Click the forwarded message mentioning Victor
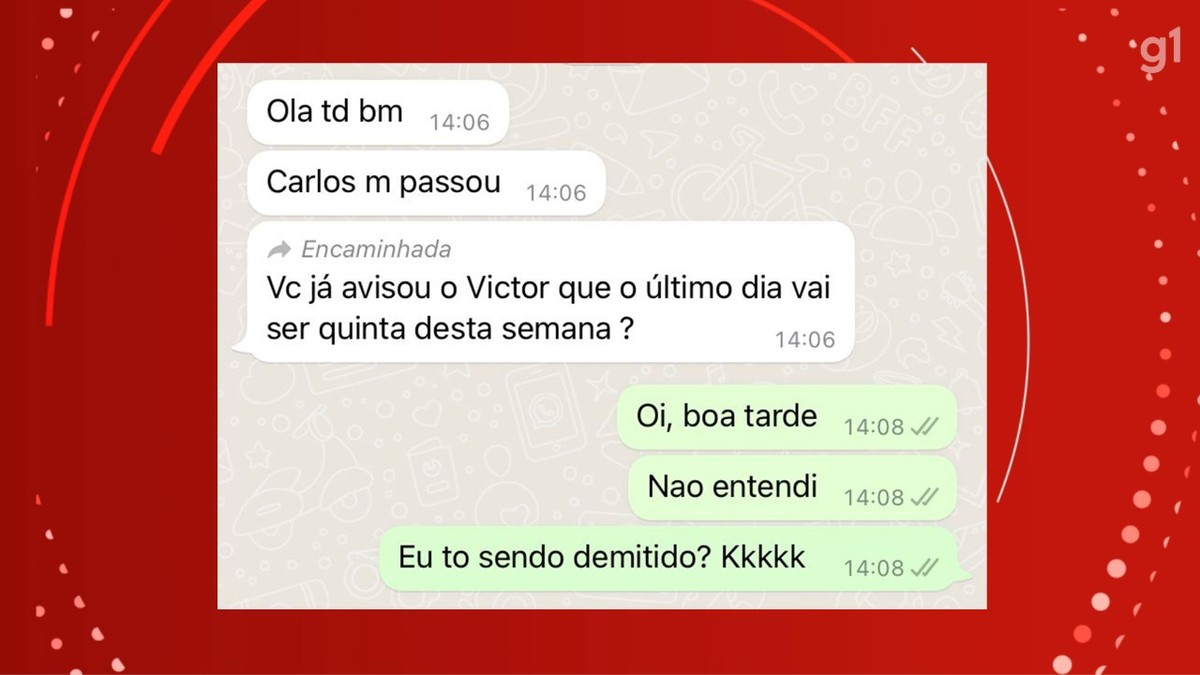Screen dimensions: 1200x675 click(544, 292)
